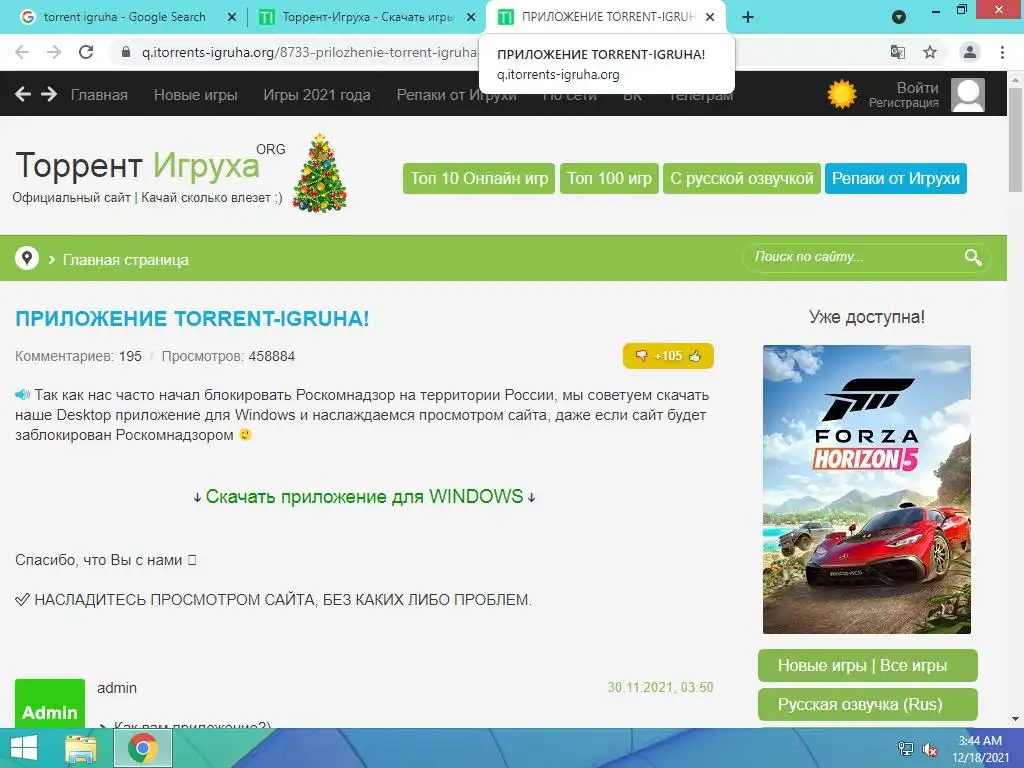The width and height of the screenshot is (1024, 768).
Task: Toggle site theme with sun icon
Action: (x=842, y=94)
